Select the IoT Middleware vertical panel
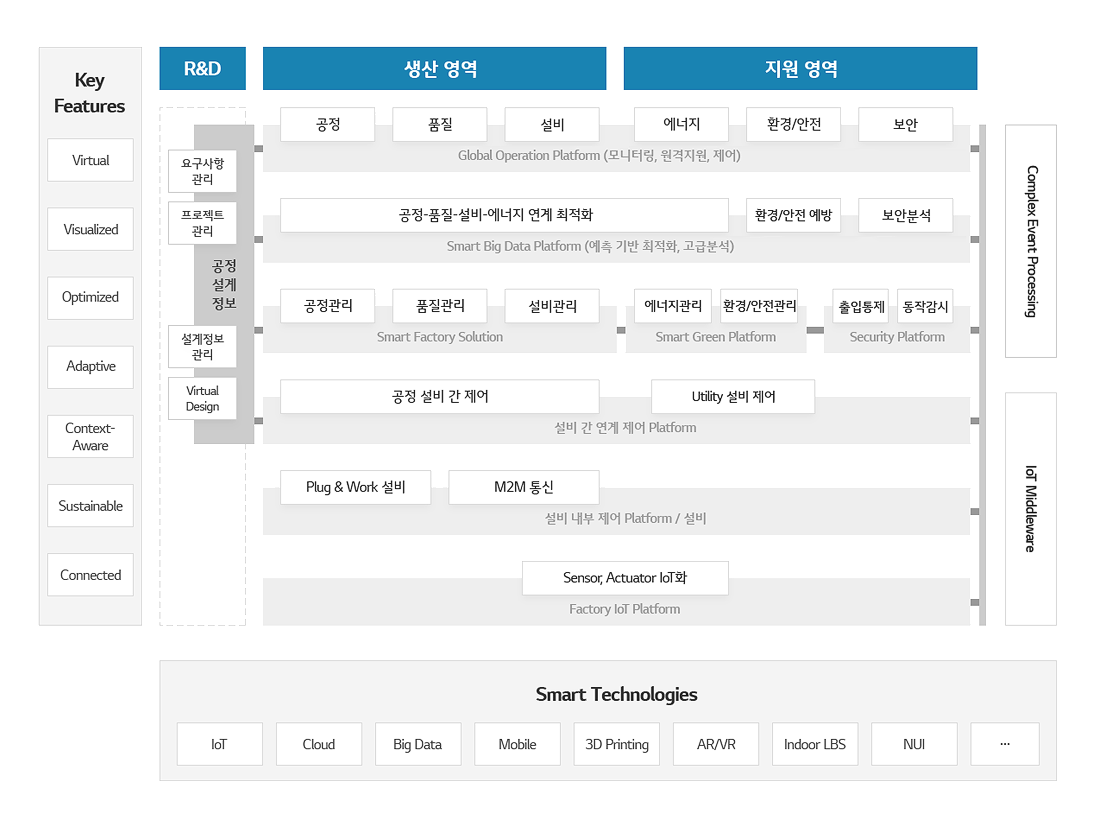Image resolution: width=1100 pixels, height=820 pixels. pyautogui.click(x=1030, y=508)
